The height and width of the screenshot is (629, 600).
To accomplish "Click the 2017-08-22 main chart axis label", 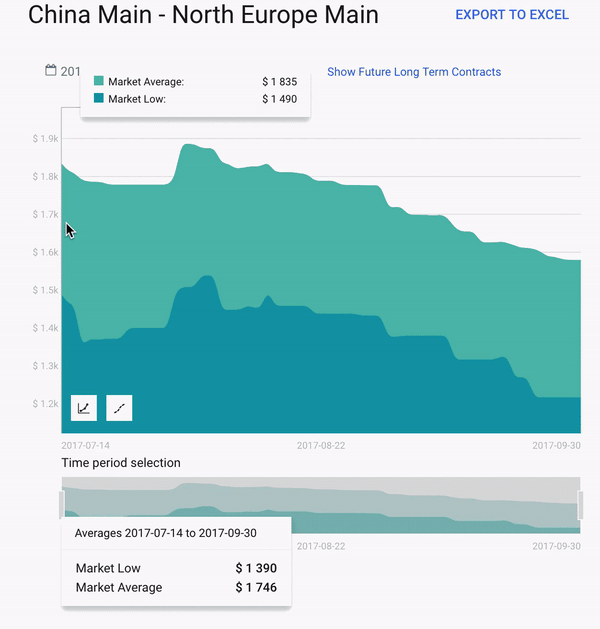I will pyautogui.click(x=321, y=445).
